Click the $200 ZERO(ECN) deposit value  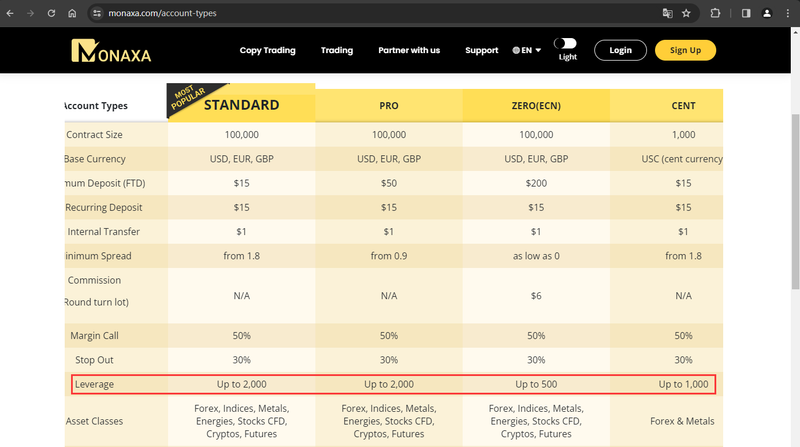coord(536,183)
